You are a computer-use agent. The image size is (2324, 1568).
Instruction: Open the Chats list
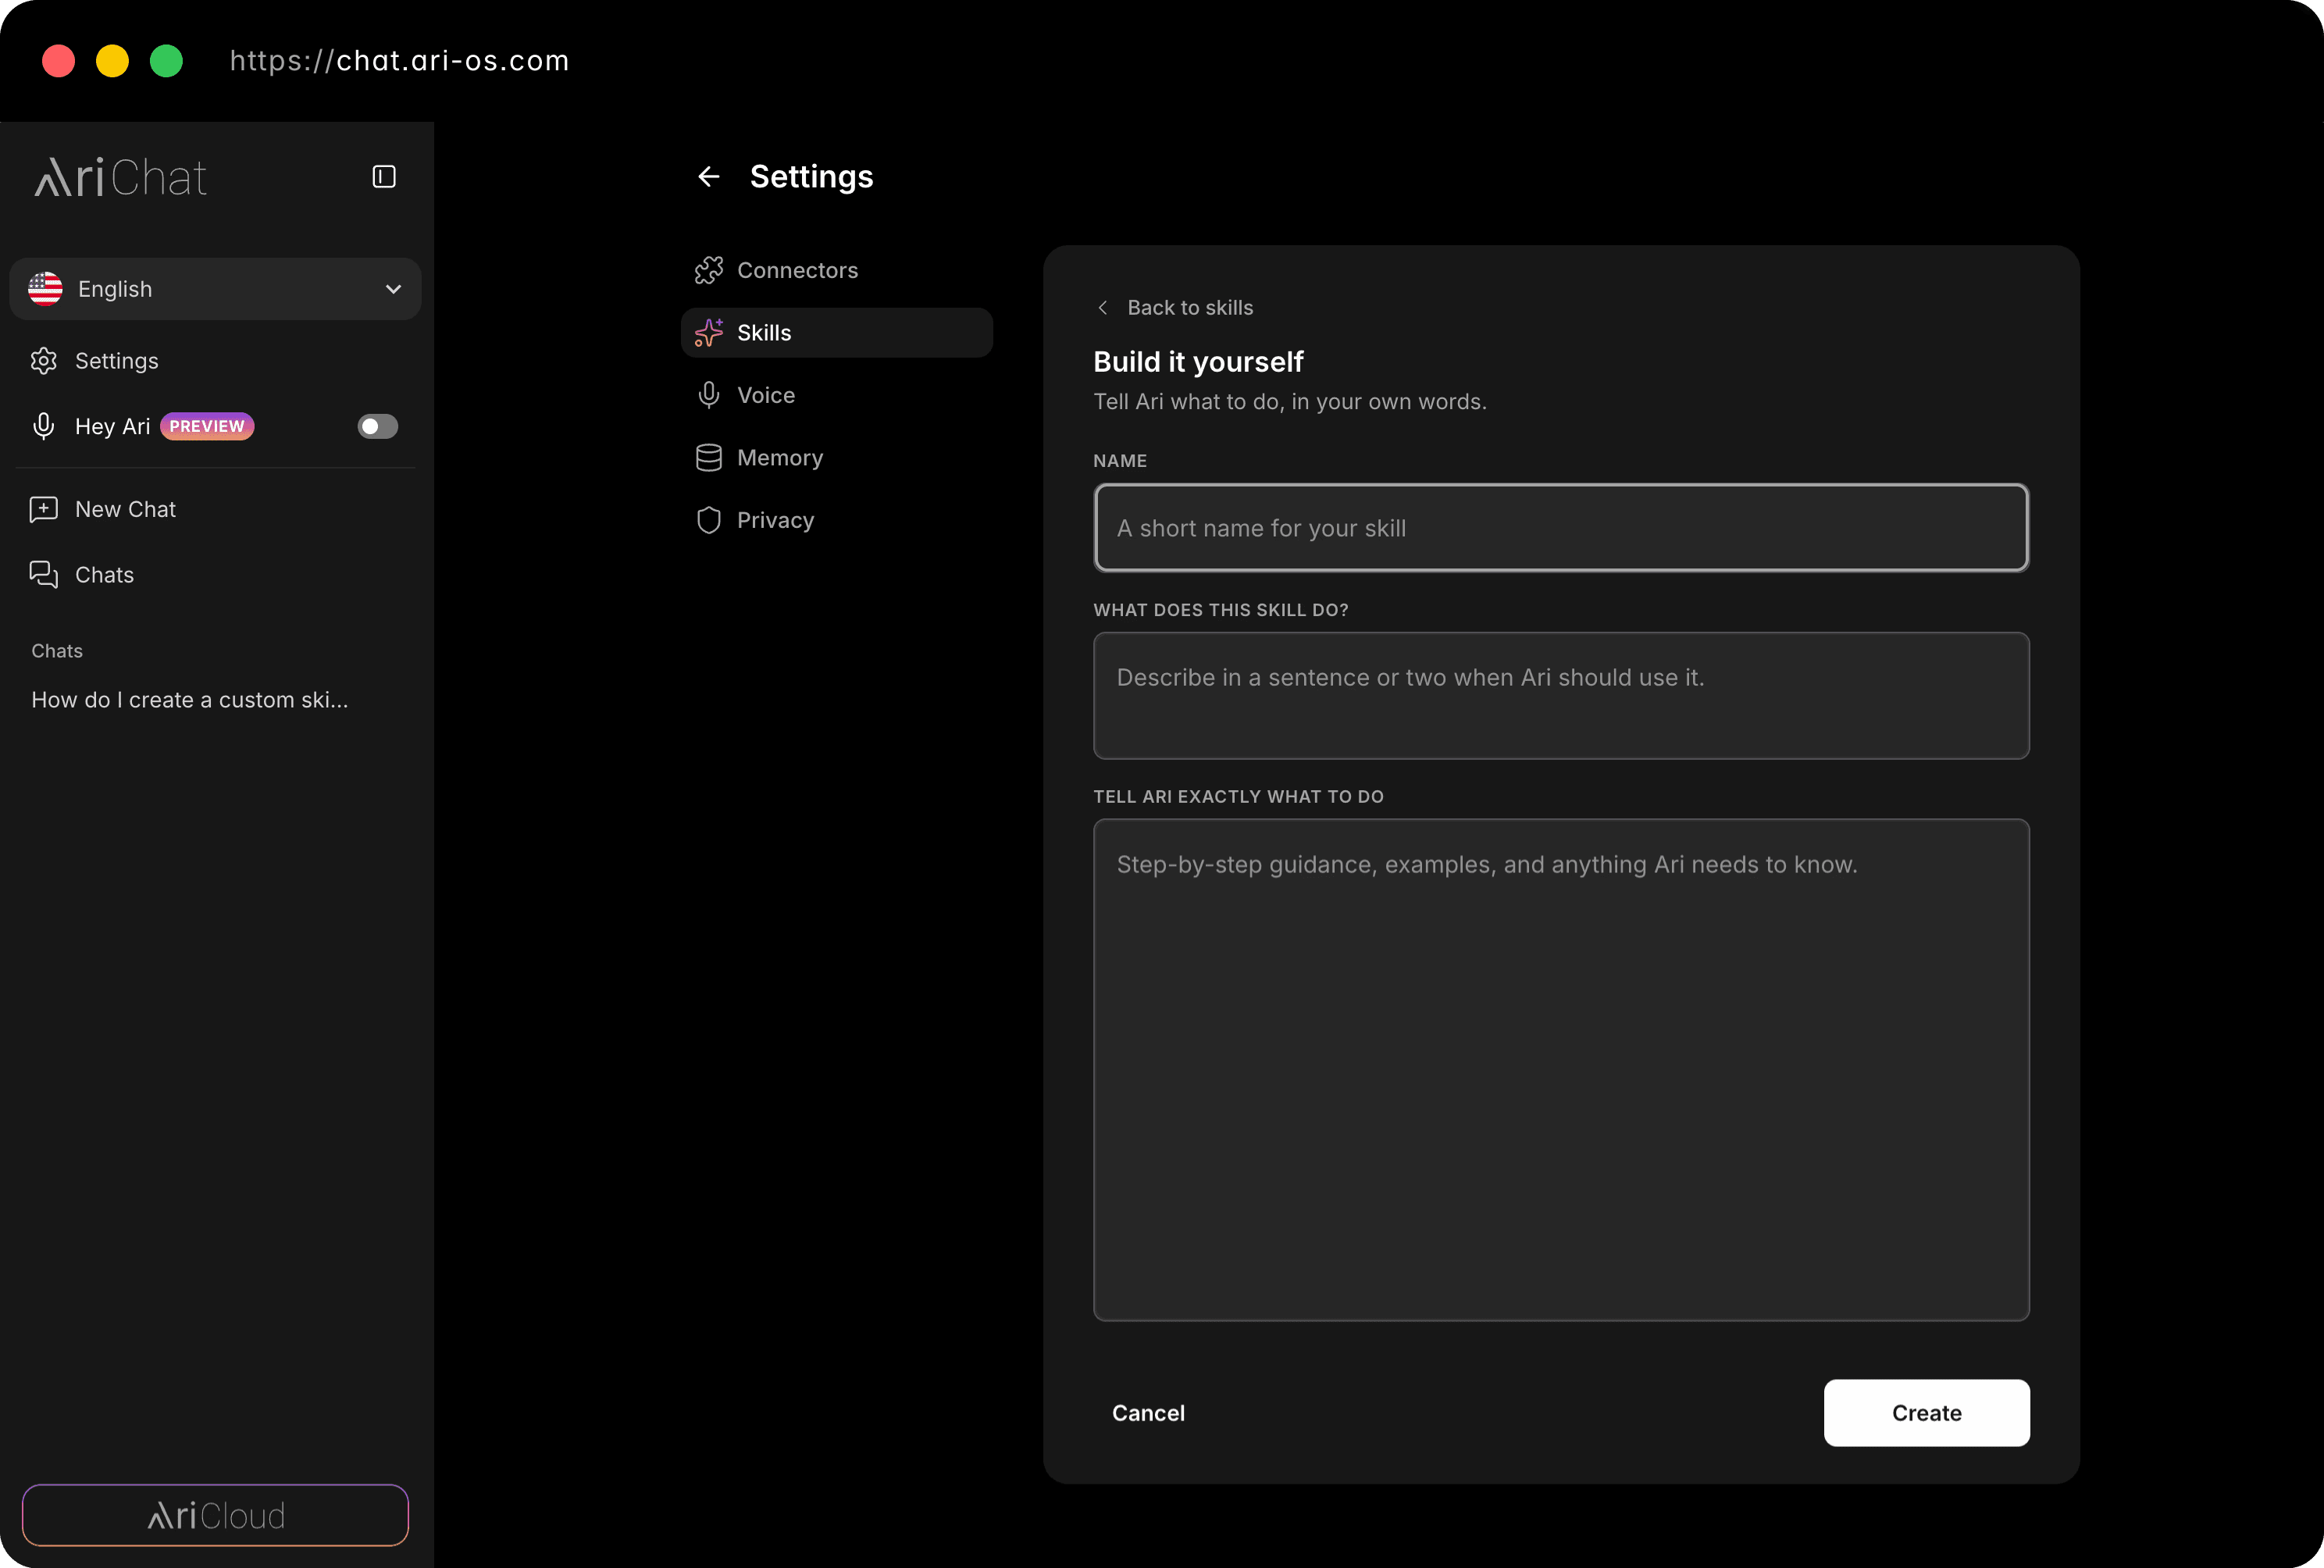(x=215, y=575)
